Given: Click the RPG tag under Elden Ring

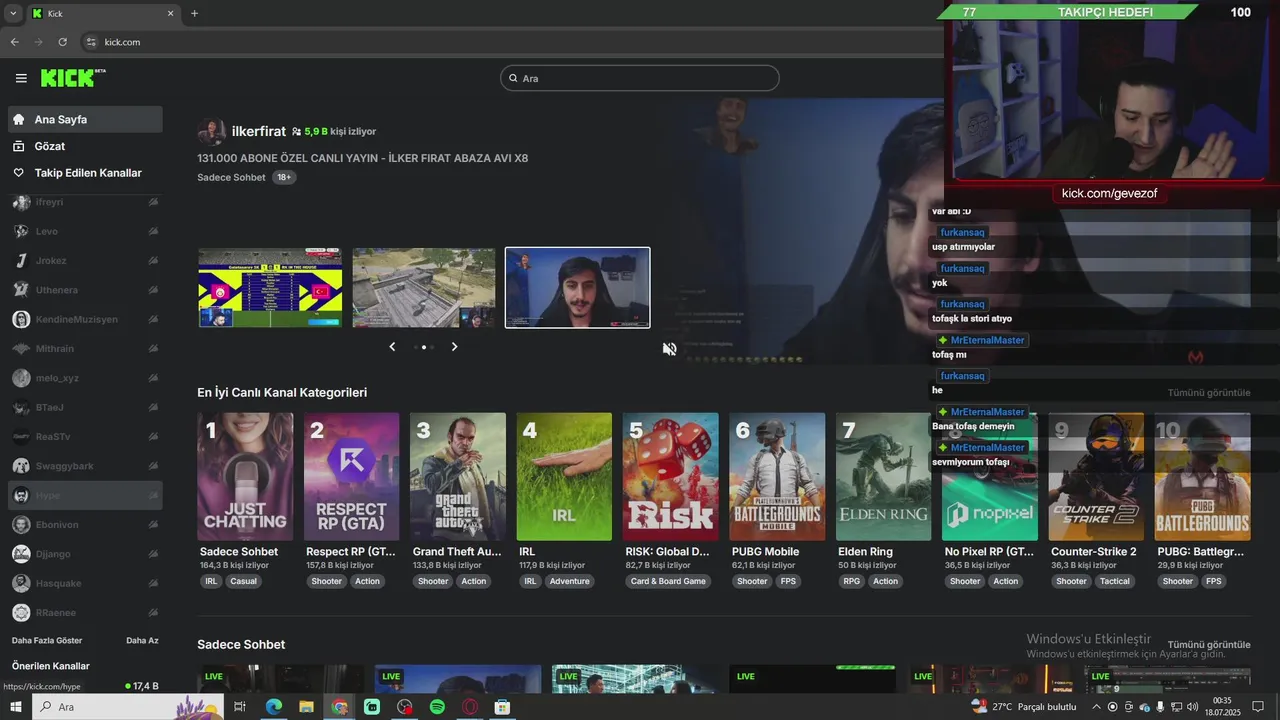Looking at the screenshot, I should pyautogui.click(x=851, y=581).
